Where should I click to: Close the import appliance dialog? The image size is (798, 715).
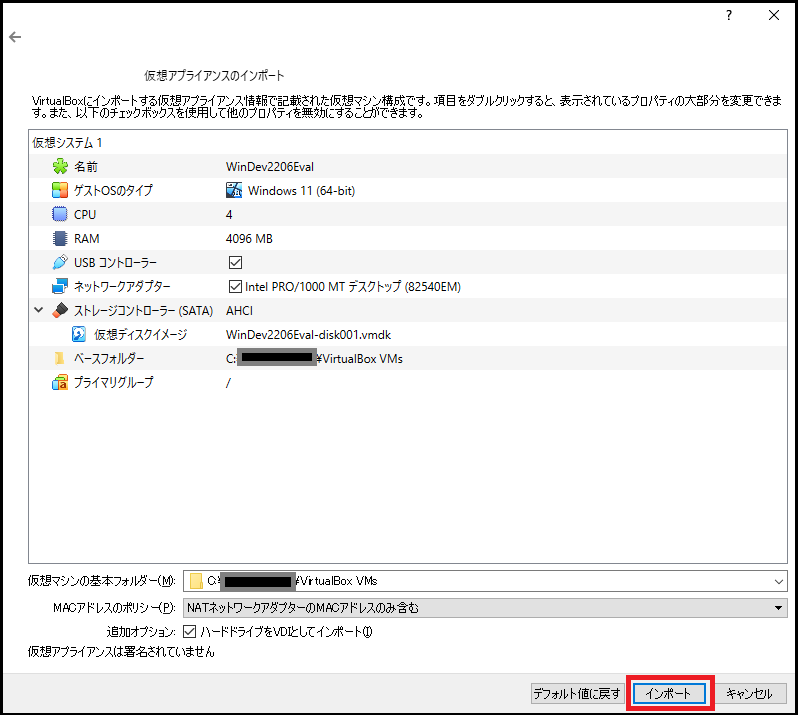click(774, 15)
